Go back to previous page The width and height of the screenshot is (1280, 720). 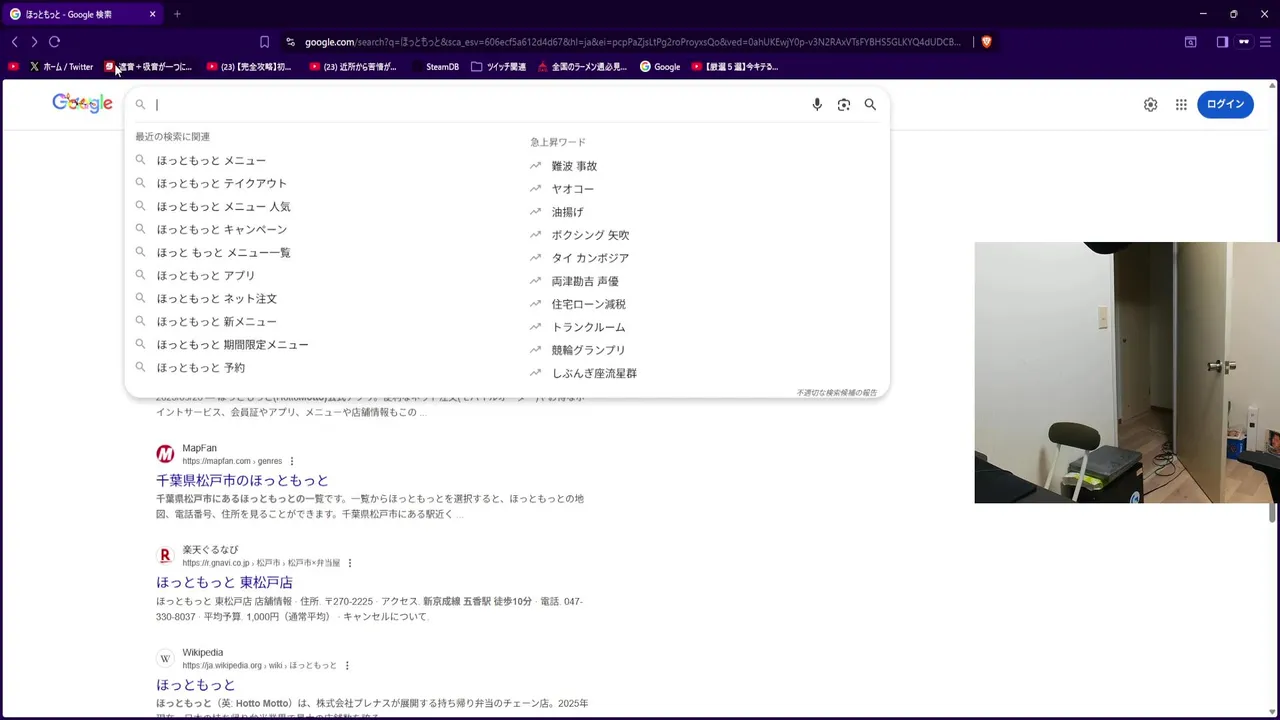15,42
